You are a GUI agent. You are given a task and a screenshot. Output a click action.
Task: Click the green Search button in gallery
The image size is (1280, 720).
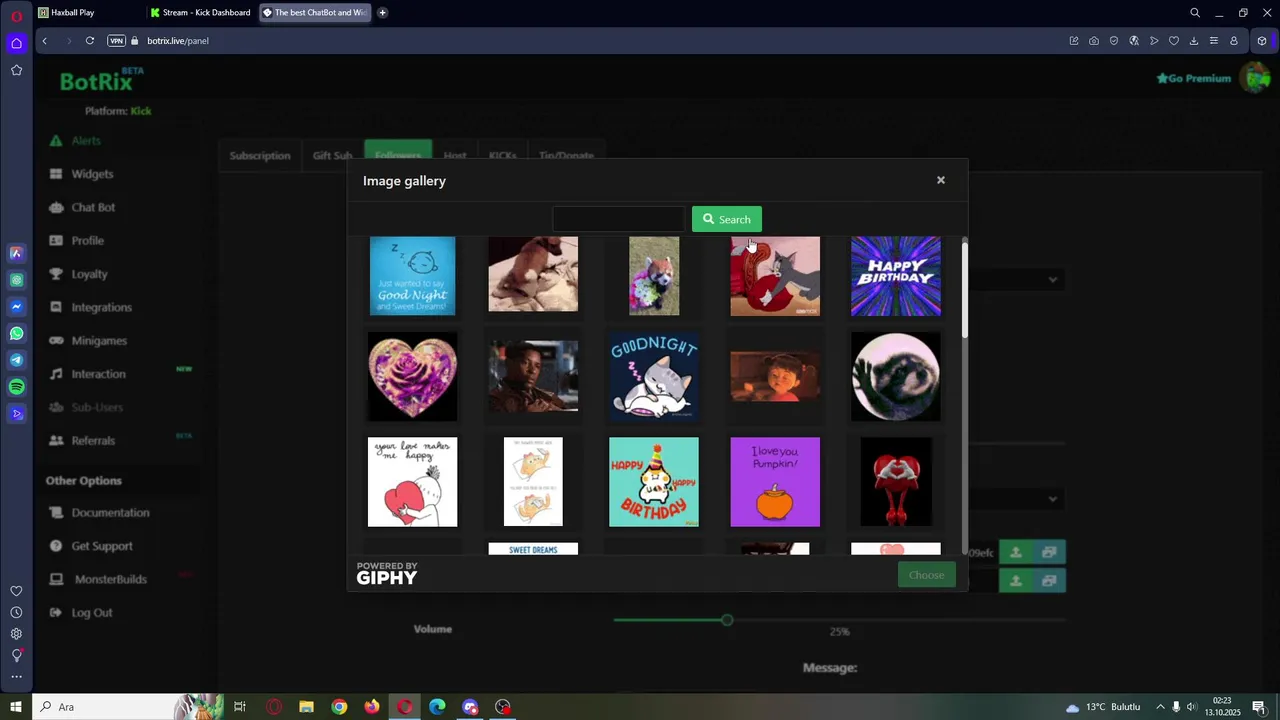[727, 219]
